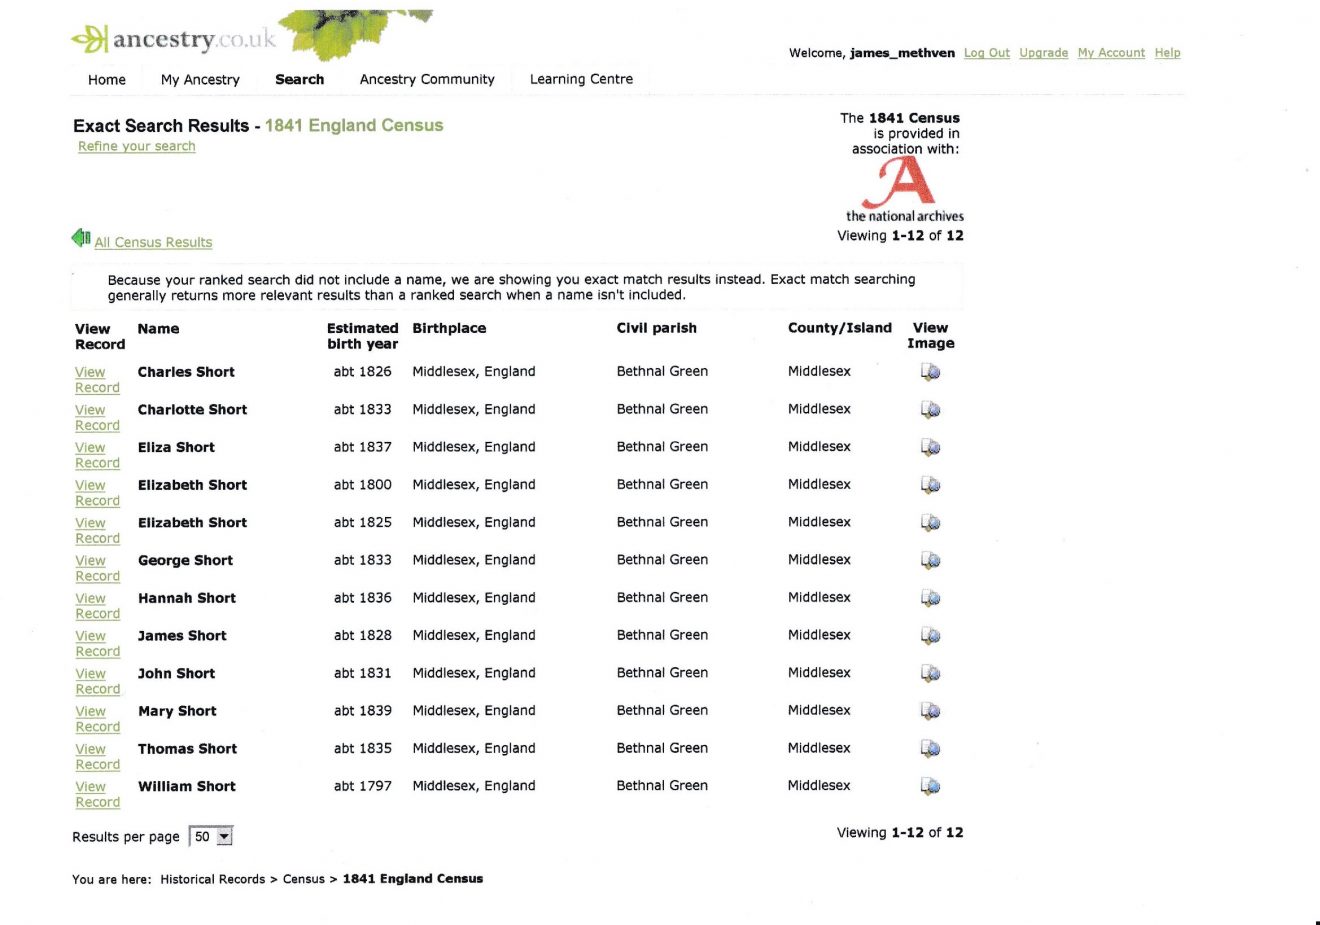Open View Record for Mary Short
This screenshot has width=1320, height=925.
(x=97, y=719)
